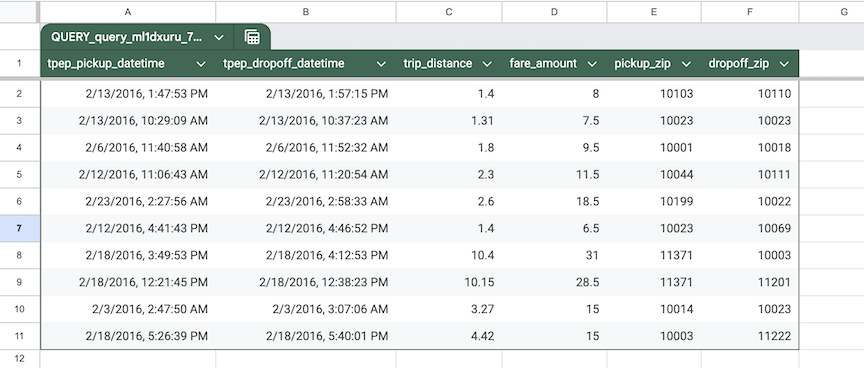Image resolution: width=864 pixels, height=368 pixels.
Task: Expand the QUERY_query table name dropdown
Action: tap(219, 37)
